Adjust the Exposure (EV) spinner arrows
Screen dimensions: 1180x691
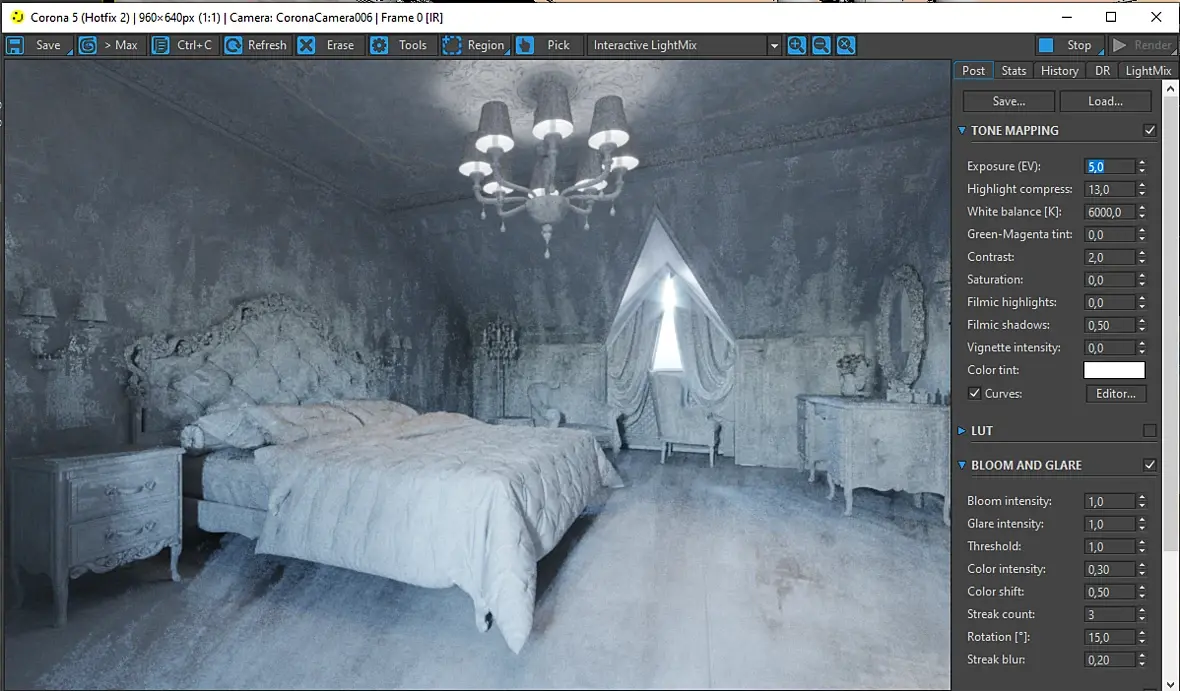coord(1142,166)
